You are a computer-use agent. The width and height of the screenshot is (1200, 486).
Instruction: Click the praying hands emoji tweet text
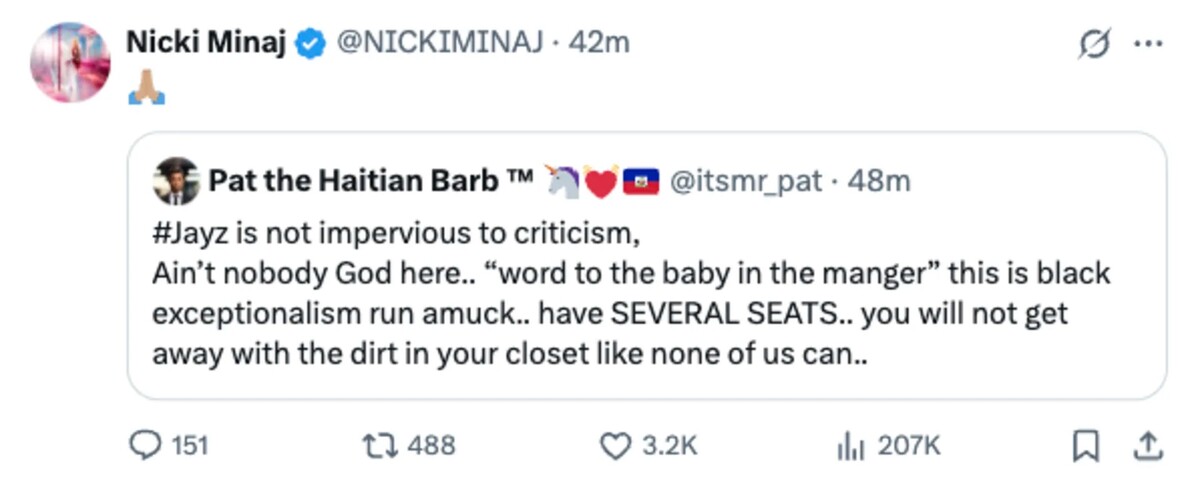(x=146, y=91)
